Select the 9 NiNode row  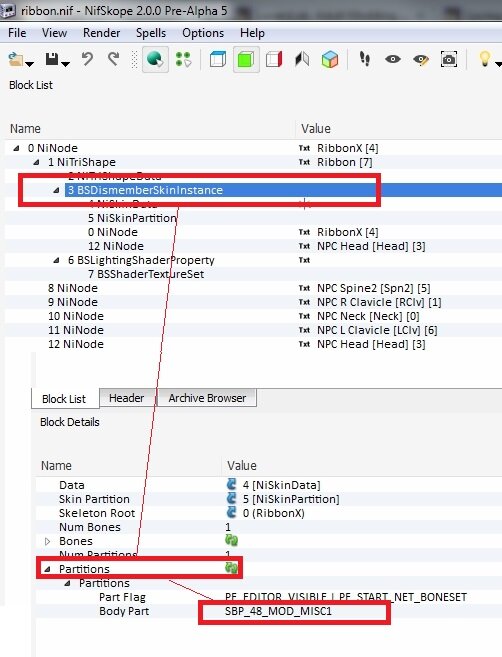[73, 302]
